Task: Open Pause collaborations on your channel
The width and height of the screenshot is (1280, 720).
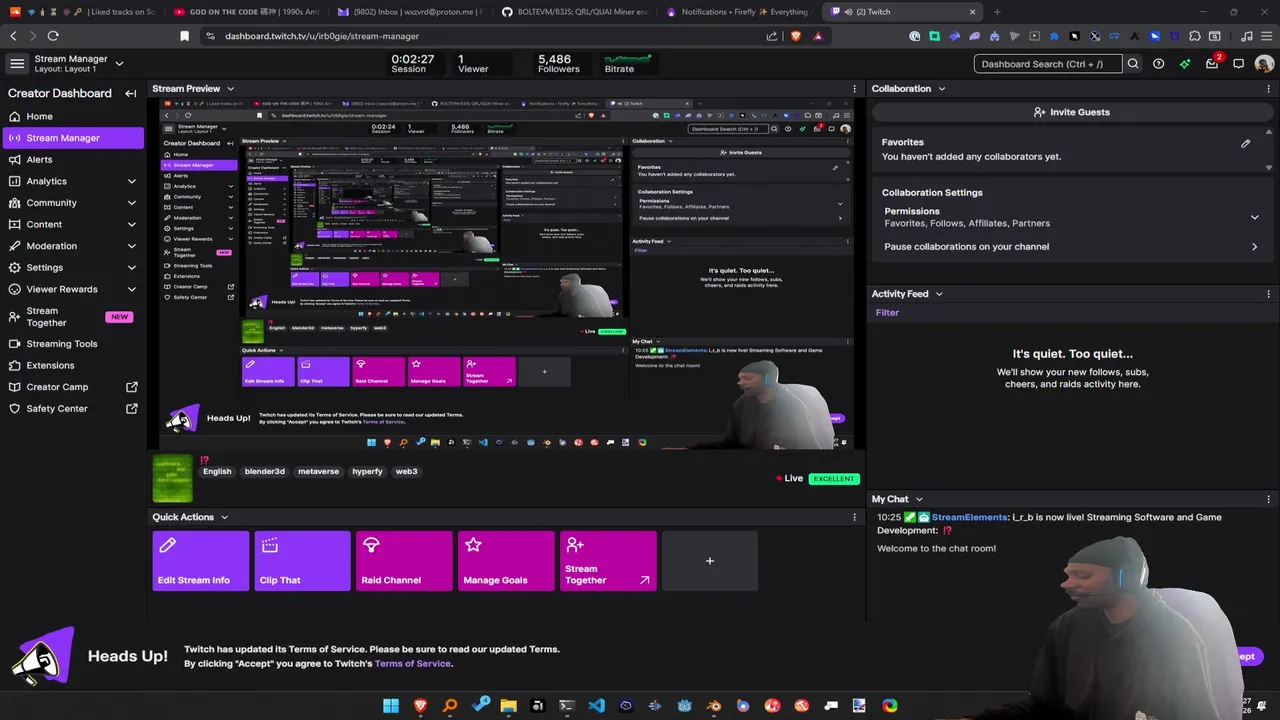Action: click(1070, 247)
